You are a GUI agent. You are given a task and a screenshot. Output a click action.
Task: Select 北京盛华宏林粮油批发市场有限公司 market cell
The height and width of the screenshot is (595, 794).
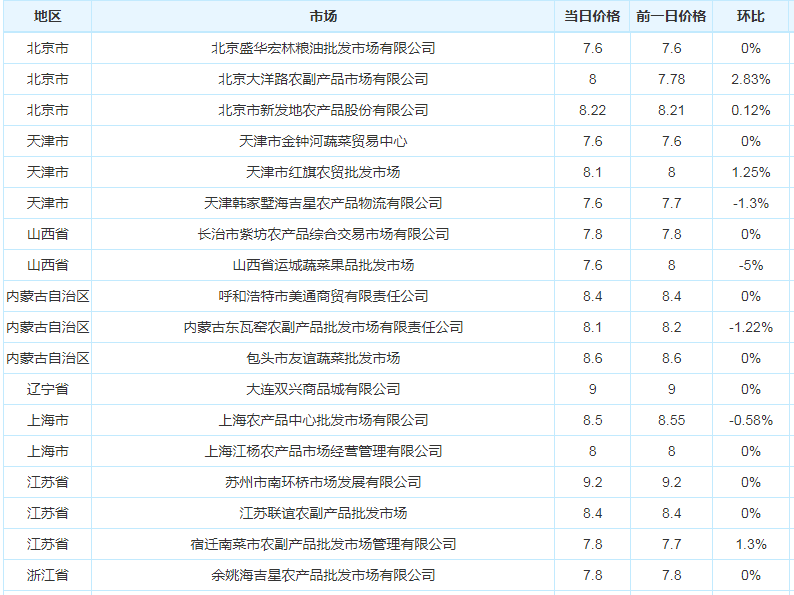pos(323,48)
